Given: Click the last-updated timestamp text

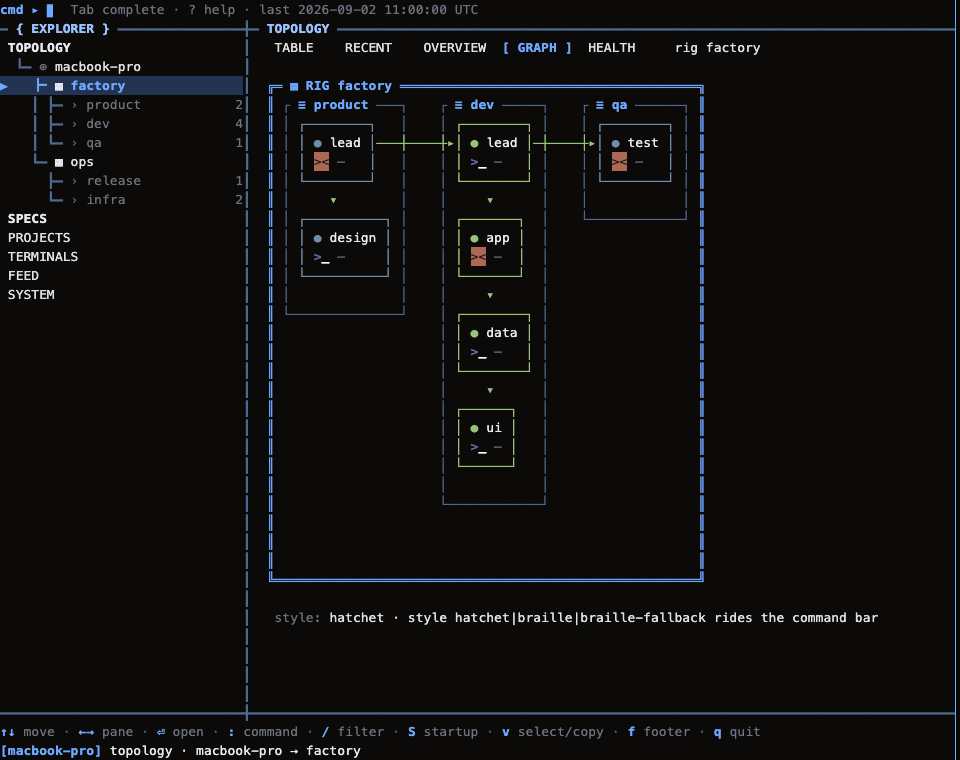Looking at the screenshot, I should (x=369, y=10).
